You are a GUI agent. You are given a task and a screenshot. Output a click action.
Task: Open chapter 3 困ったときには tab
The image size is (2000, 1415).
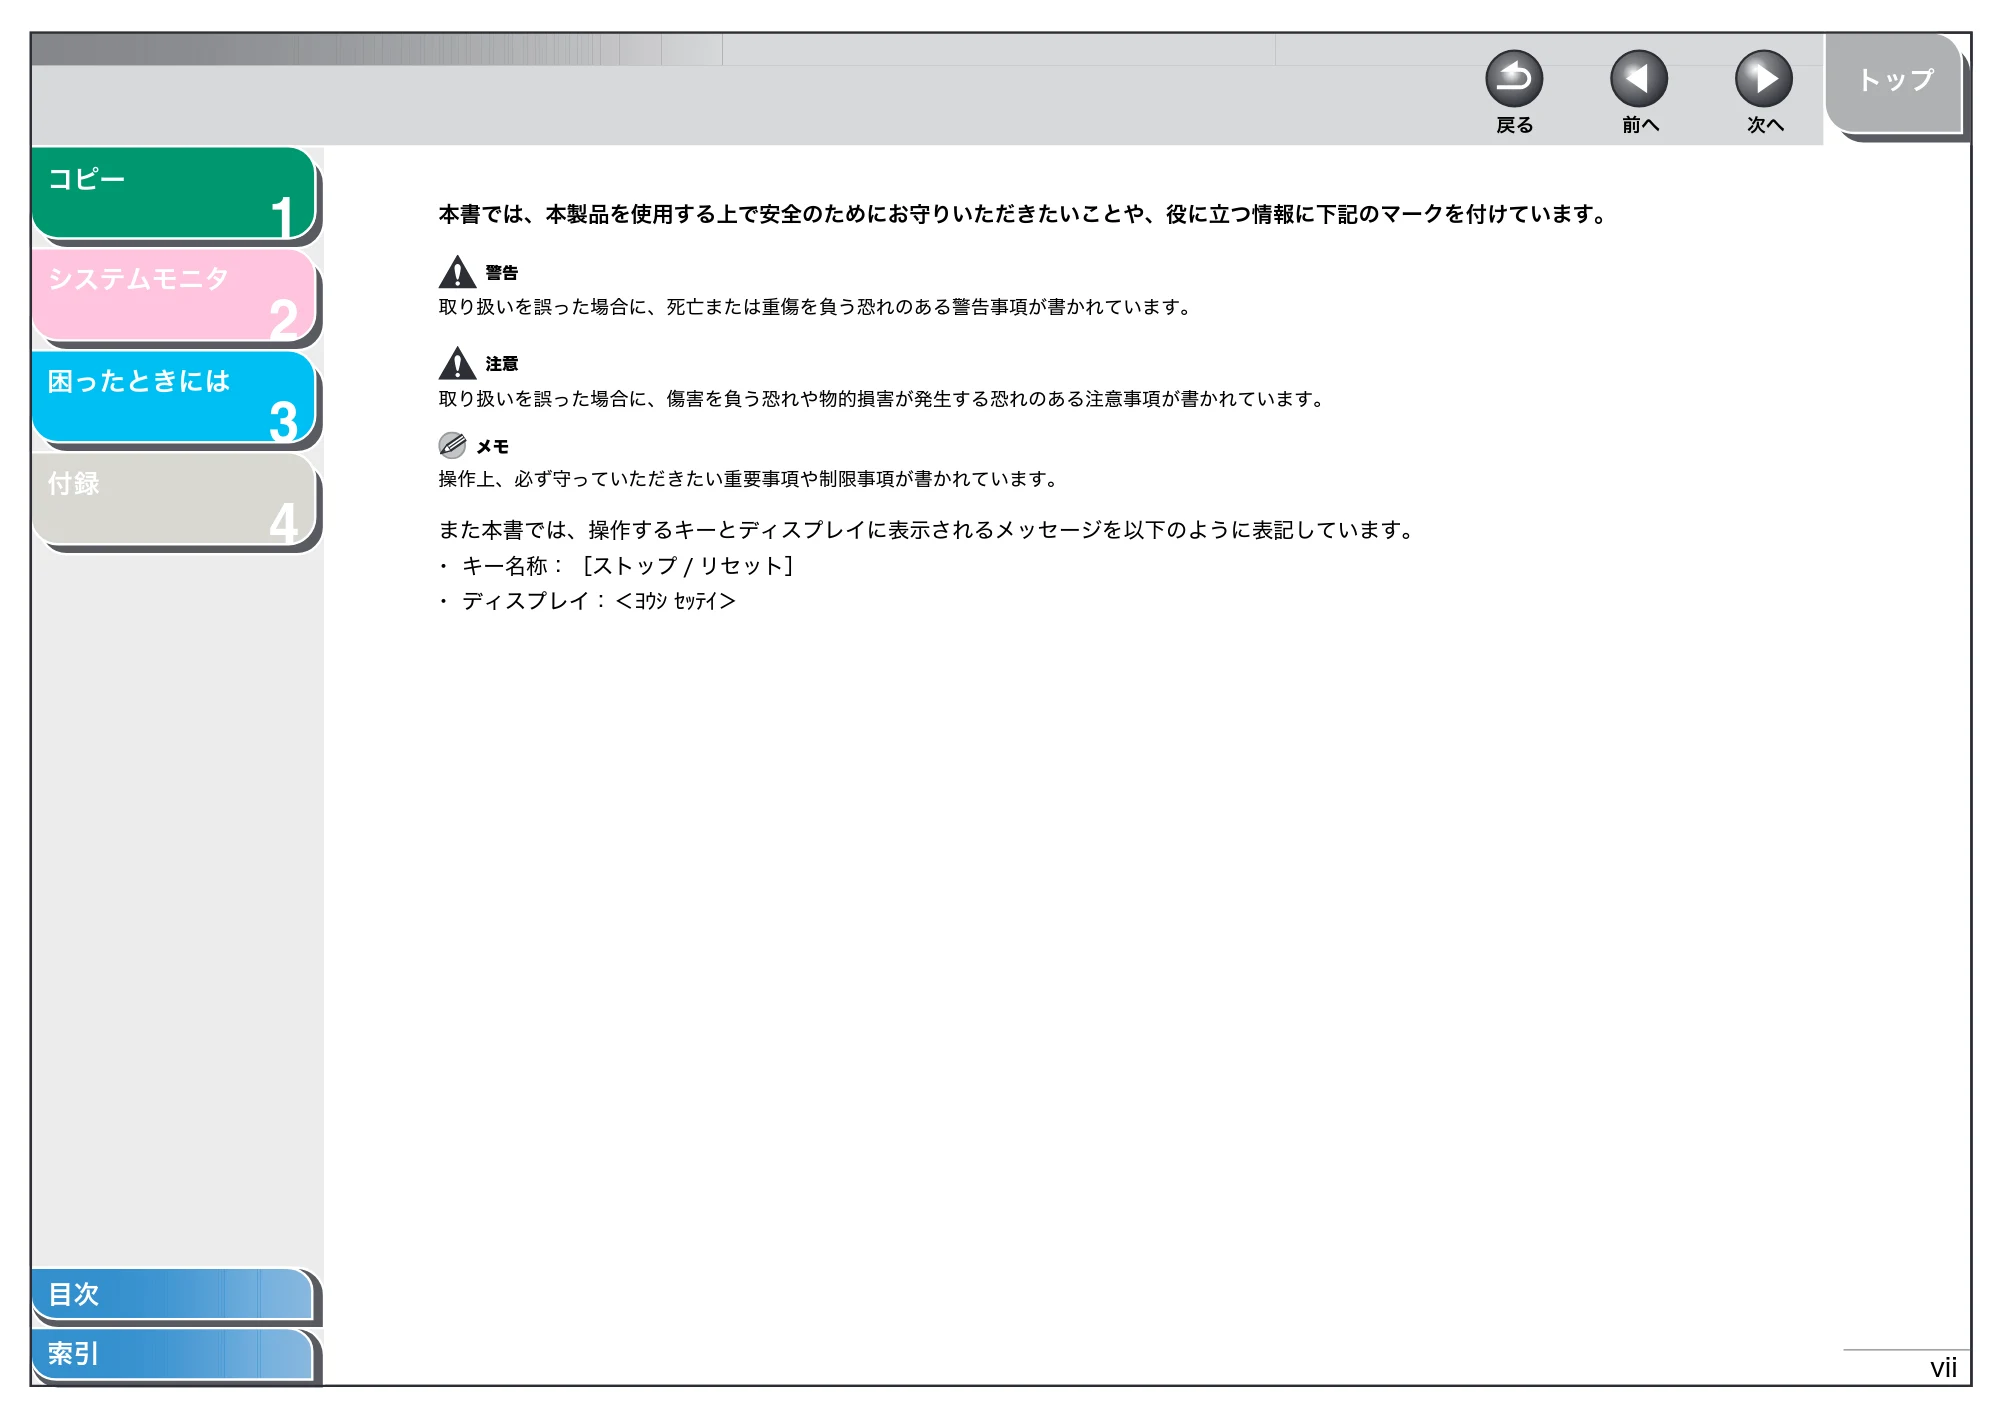174,397
